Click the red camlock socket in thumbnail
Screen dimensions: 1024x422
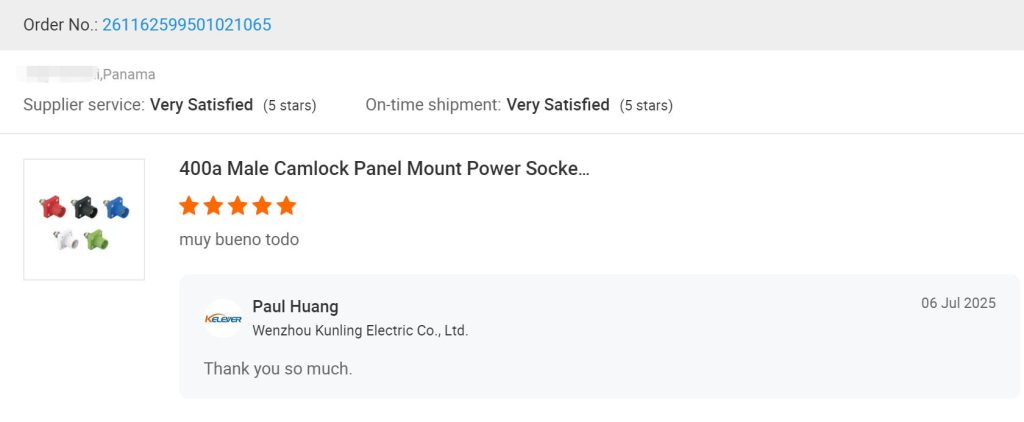pos(53,208)
